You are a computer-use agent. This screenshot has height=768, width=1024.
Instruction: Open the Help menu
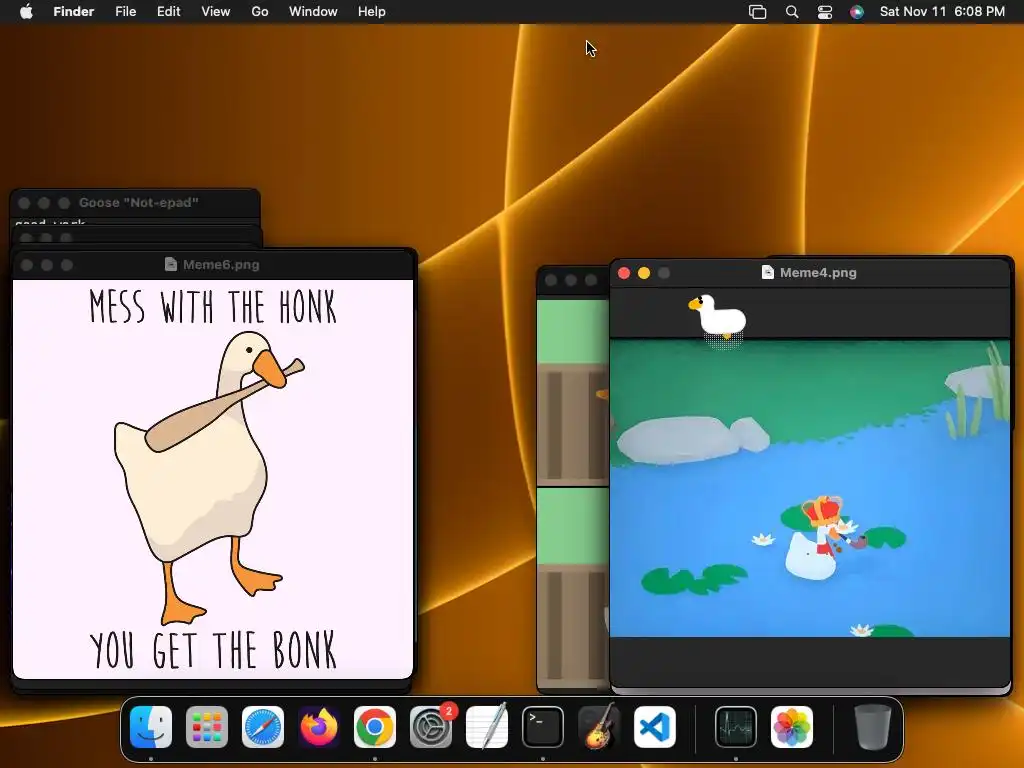point(372,12)
